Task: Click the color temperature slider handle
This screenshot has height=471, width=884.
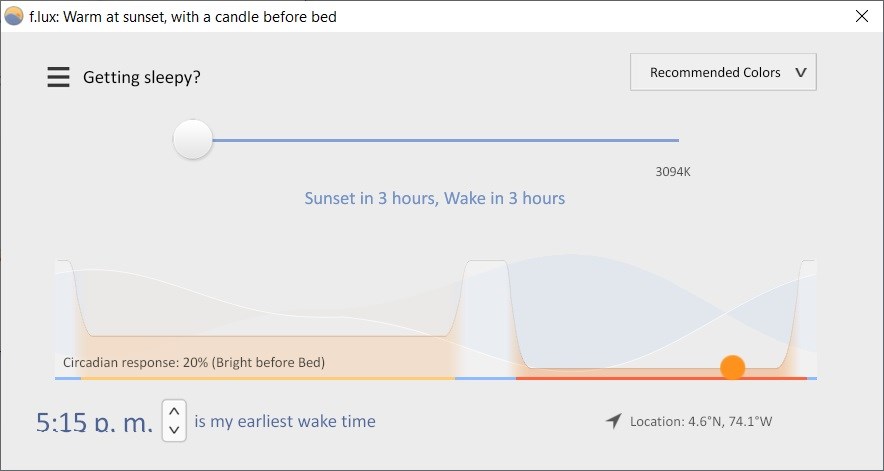Action: point(193,139)
